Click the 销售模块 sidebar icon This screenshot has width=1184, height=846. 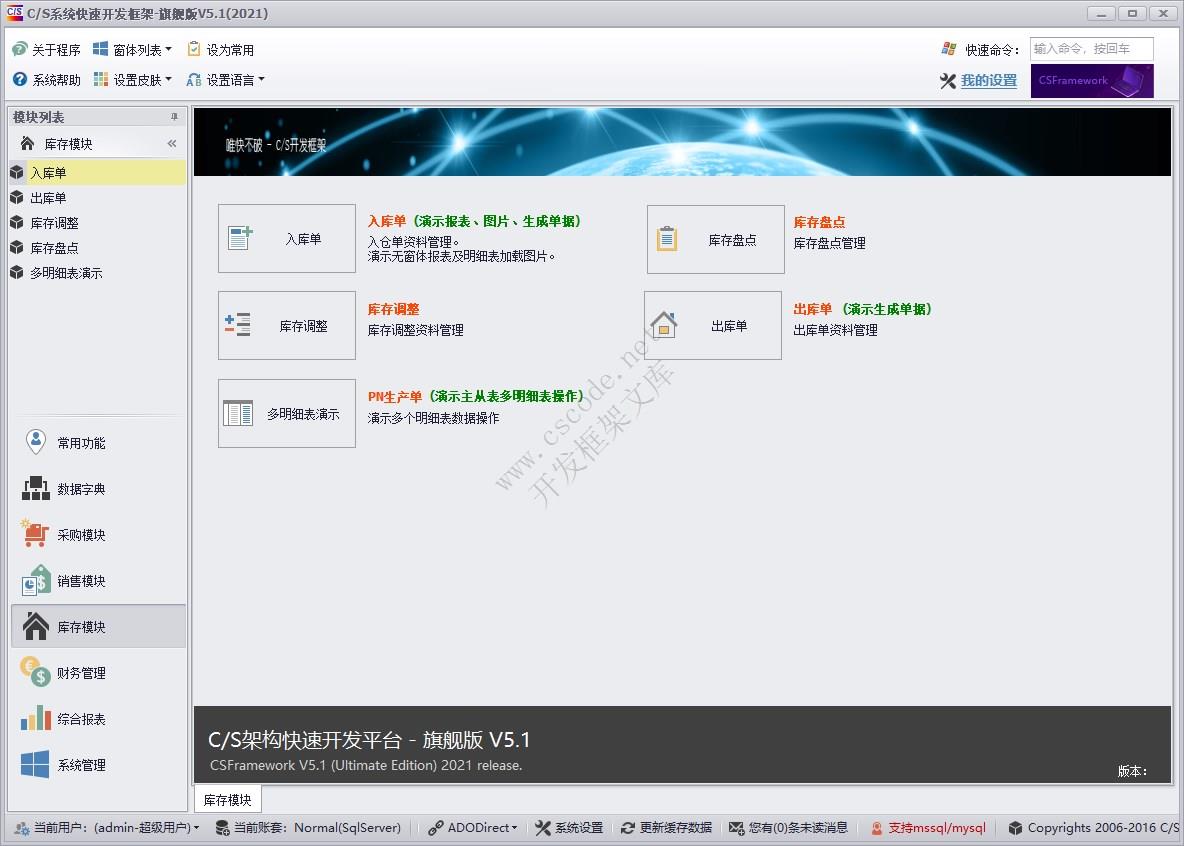click(x=34, y=580)
